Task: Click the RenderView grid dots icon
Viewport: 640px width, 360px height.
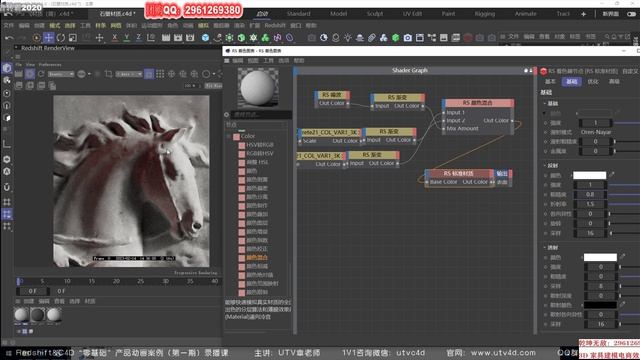Action: tap(160, 74)
